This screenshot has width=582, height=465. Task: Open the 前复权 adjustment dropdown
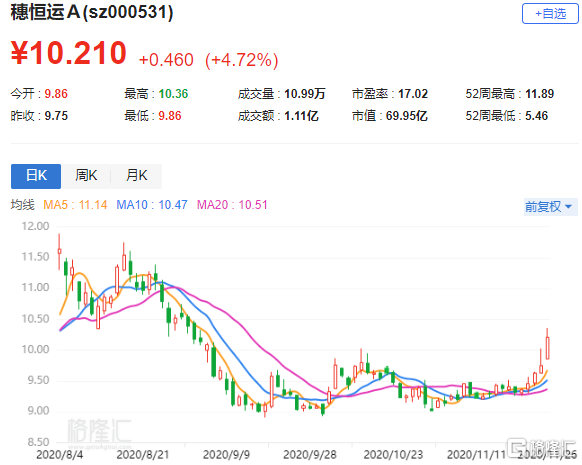coord(550,207)
